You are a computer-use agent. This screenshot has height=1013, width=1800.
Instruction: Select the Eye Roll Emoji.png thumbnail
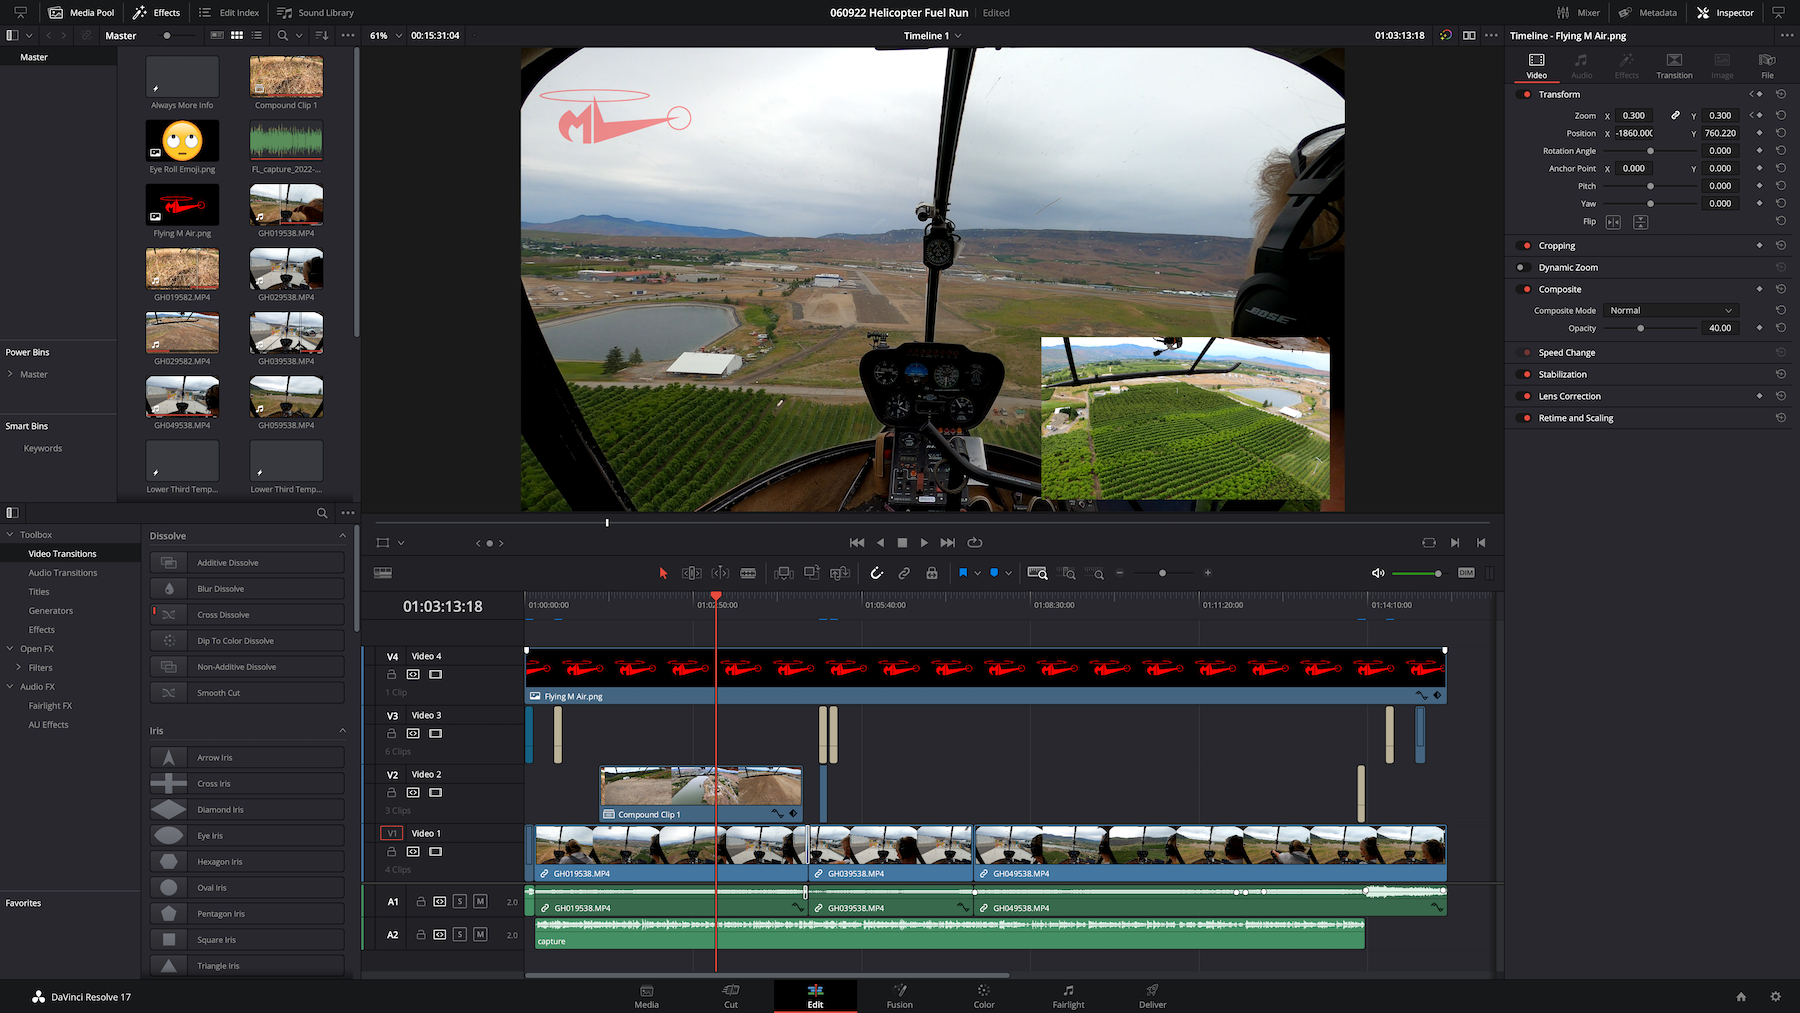coord(182,142)
